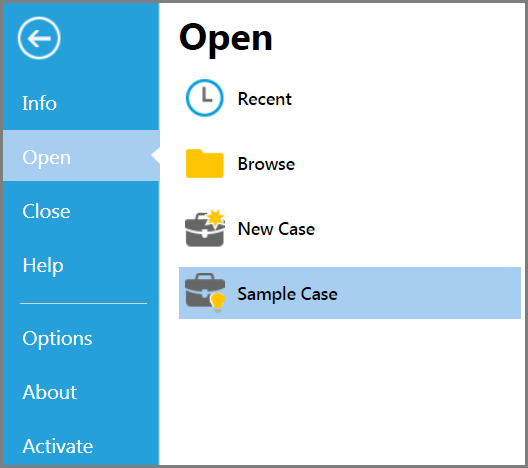The image size is (528, 468).
Task: Select Activate at the sidebar bottom
Action: coord(58,446)
